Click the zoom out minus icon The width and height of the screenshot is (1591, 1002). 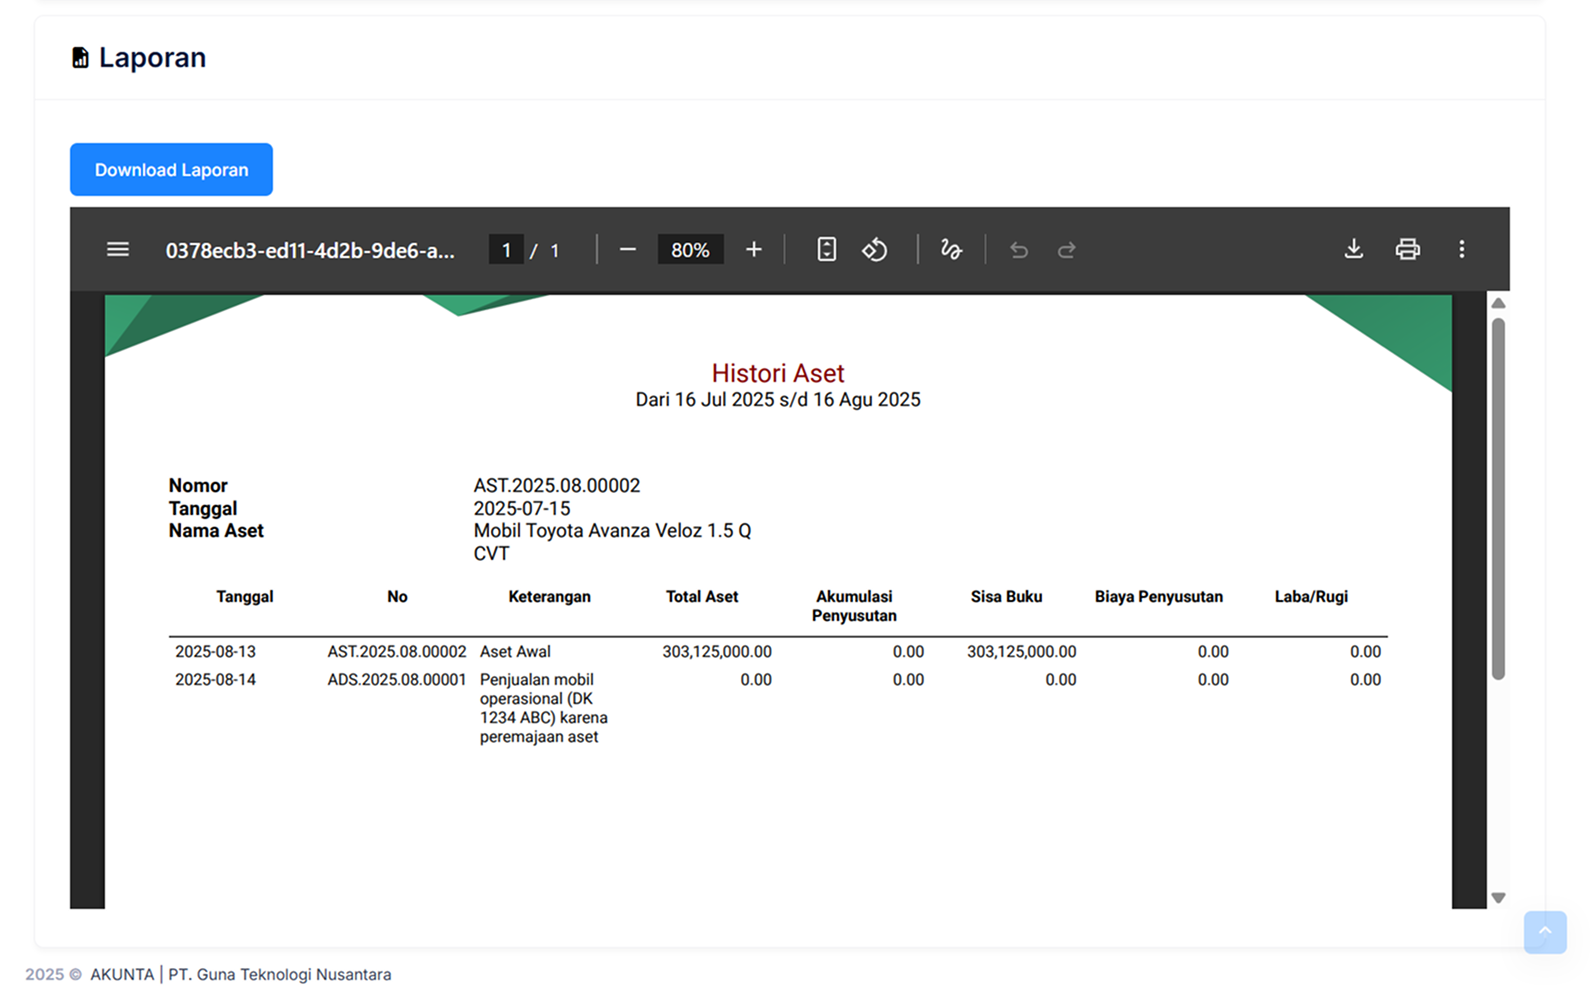tap(628, 250)
